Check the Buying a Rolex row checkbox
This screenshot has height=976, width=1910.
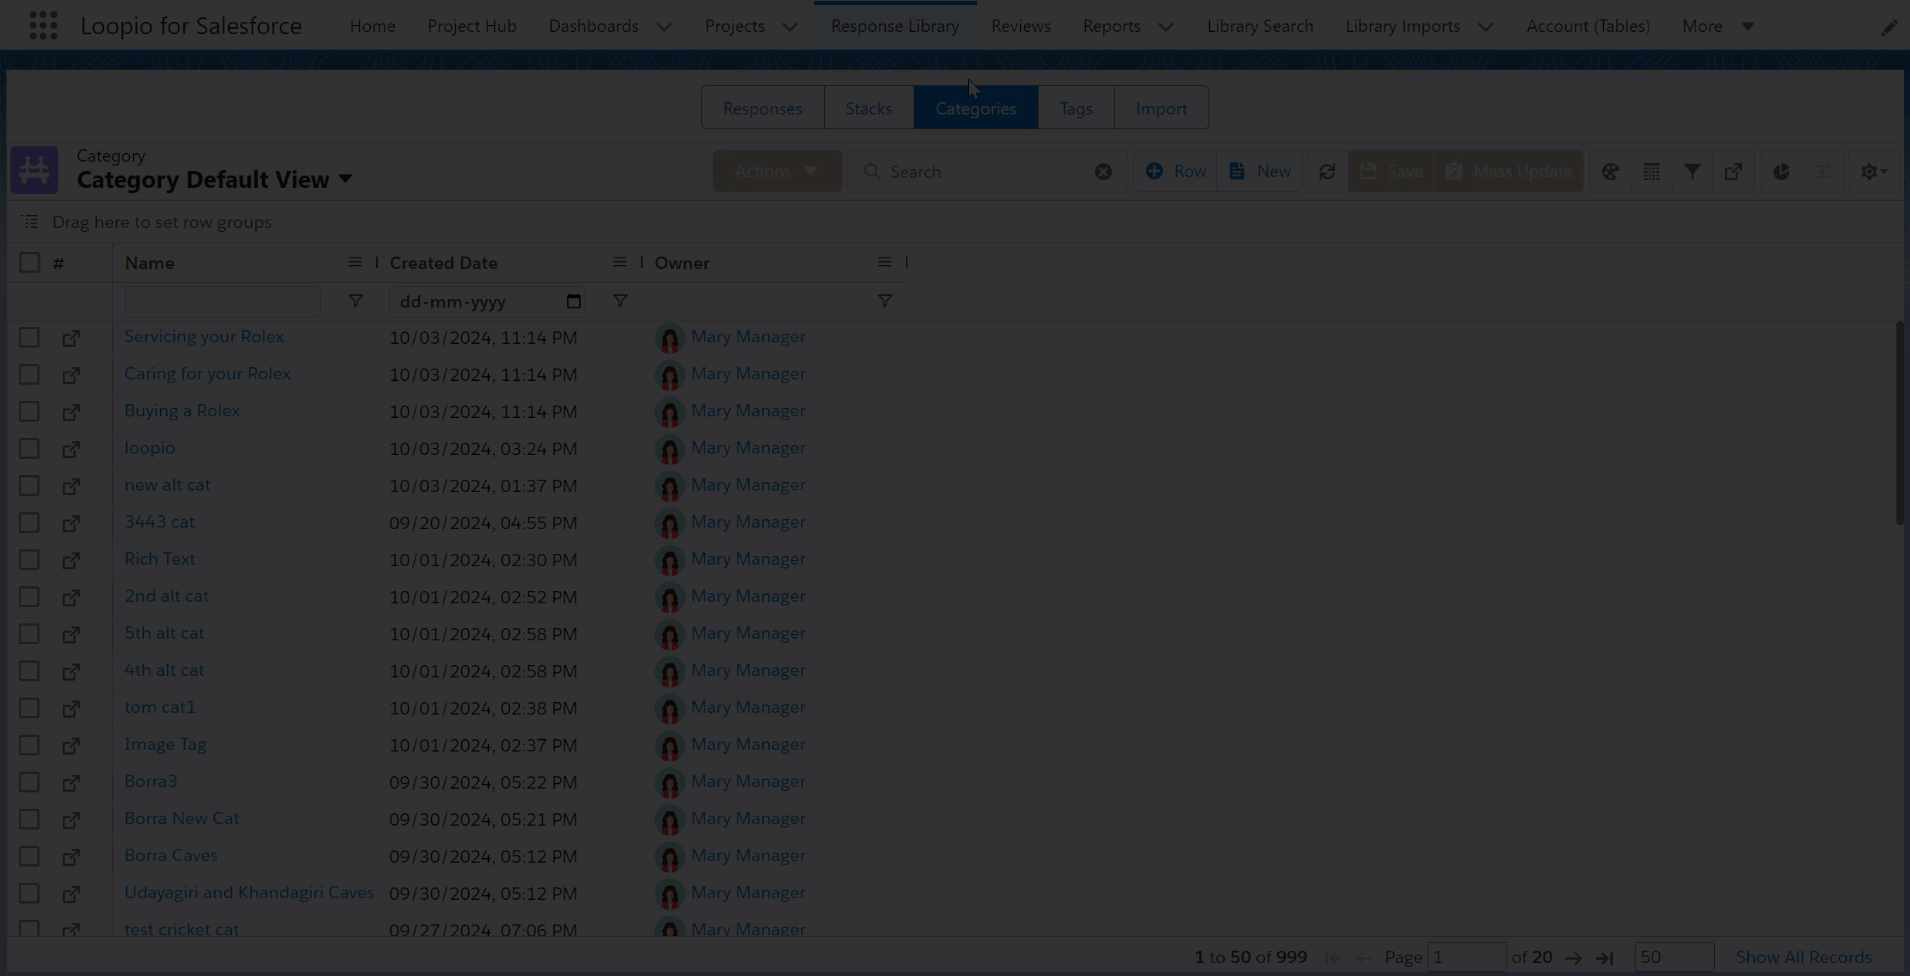point(29,411)
